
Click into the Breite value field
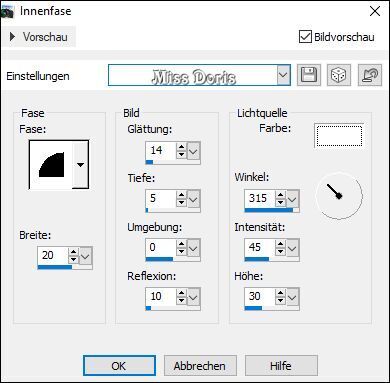tap(53, 256)
